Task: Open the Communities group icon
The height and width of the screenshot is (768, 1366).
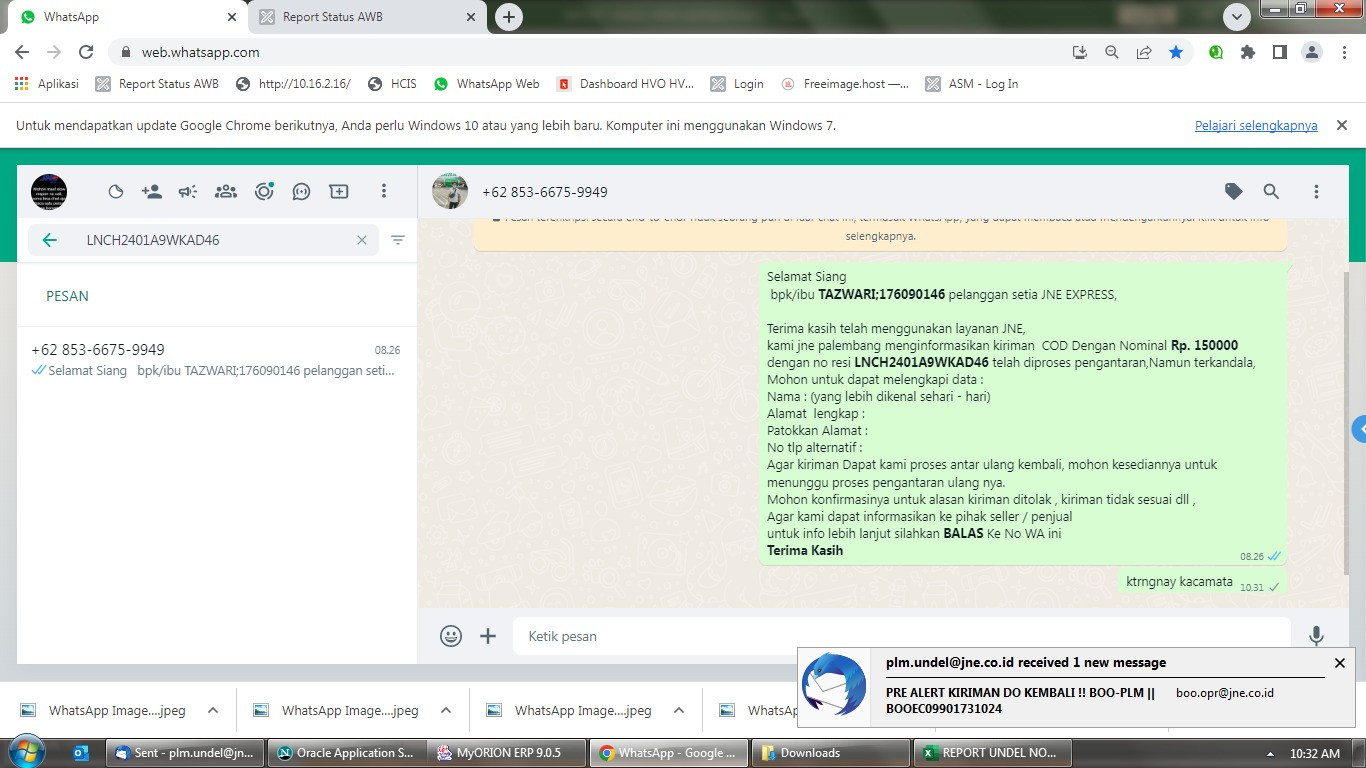Action: pos(226,192)
